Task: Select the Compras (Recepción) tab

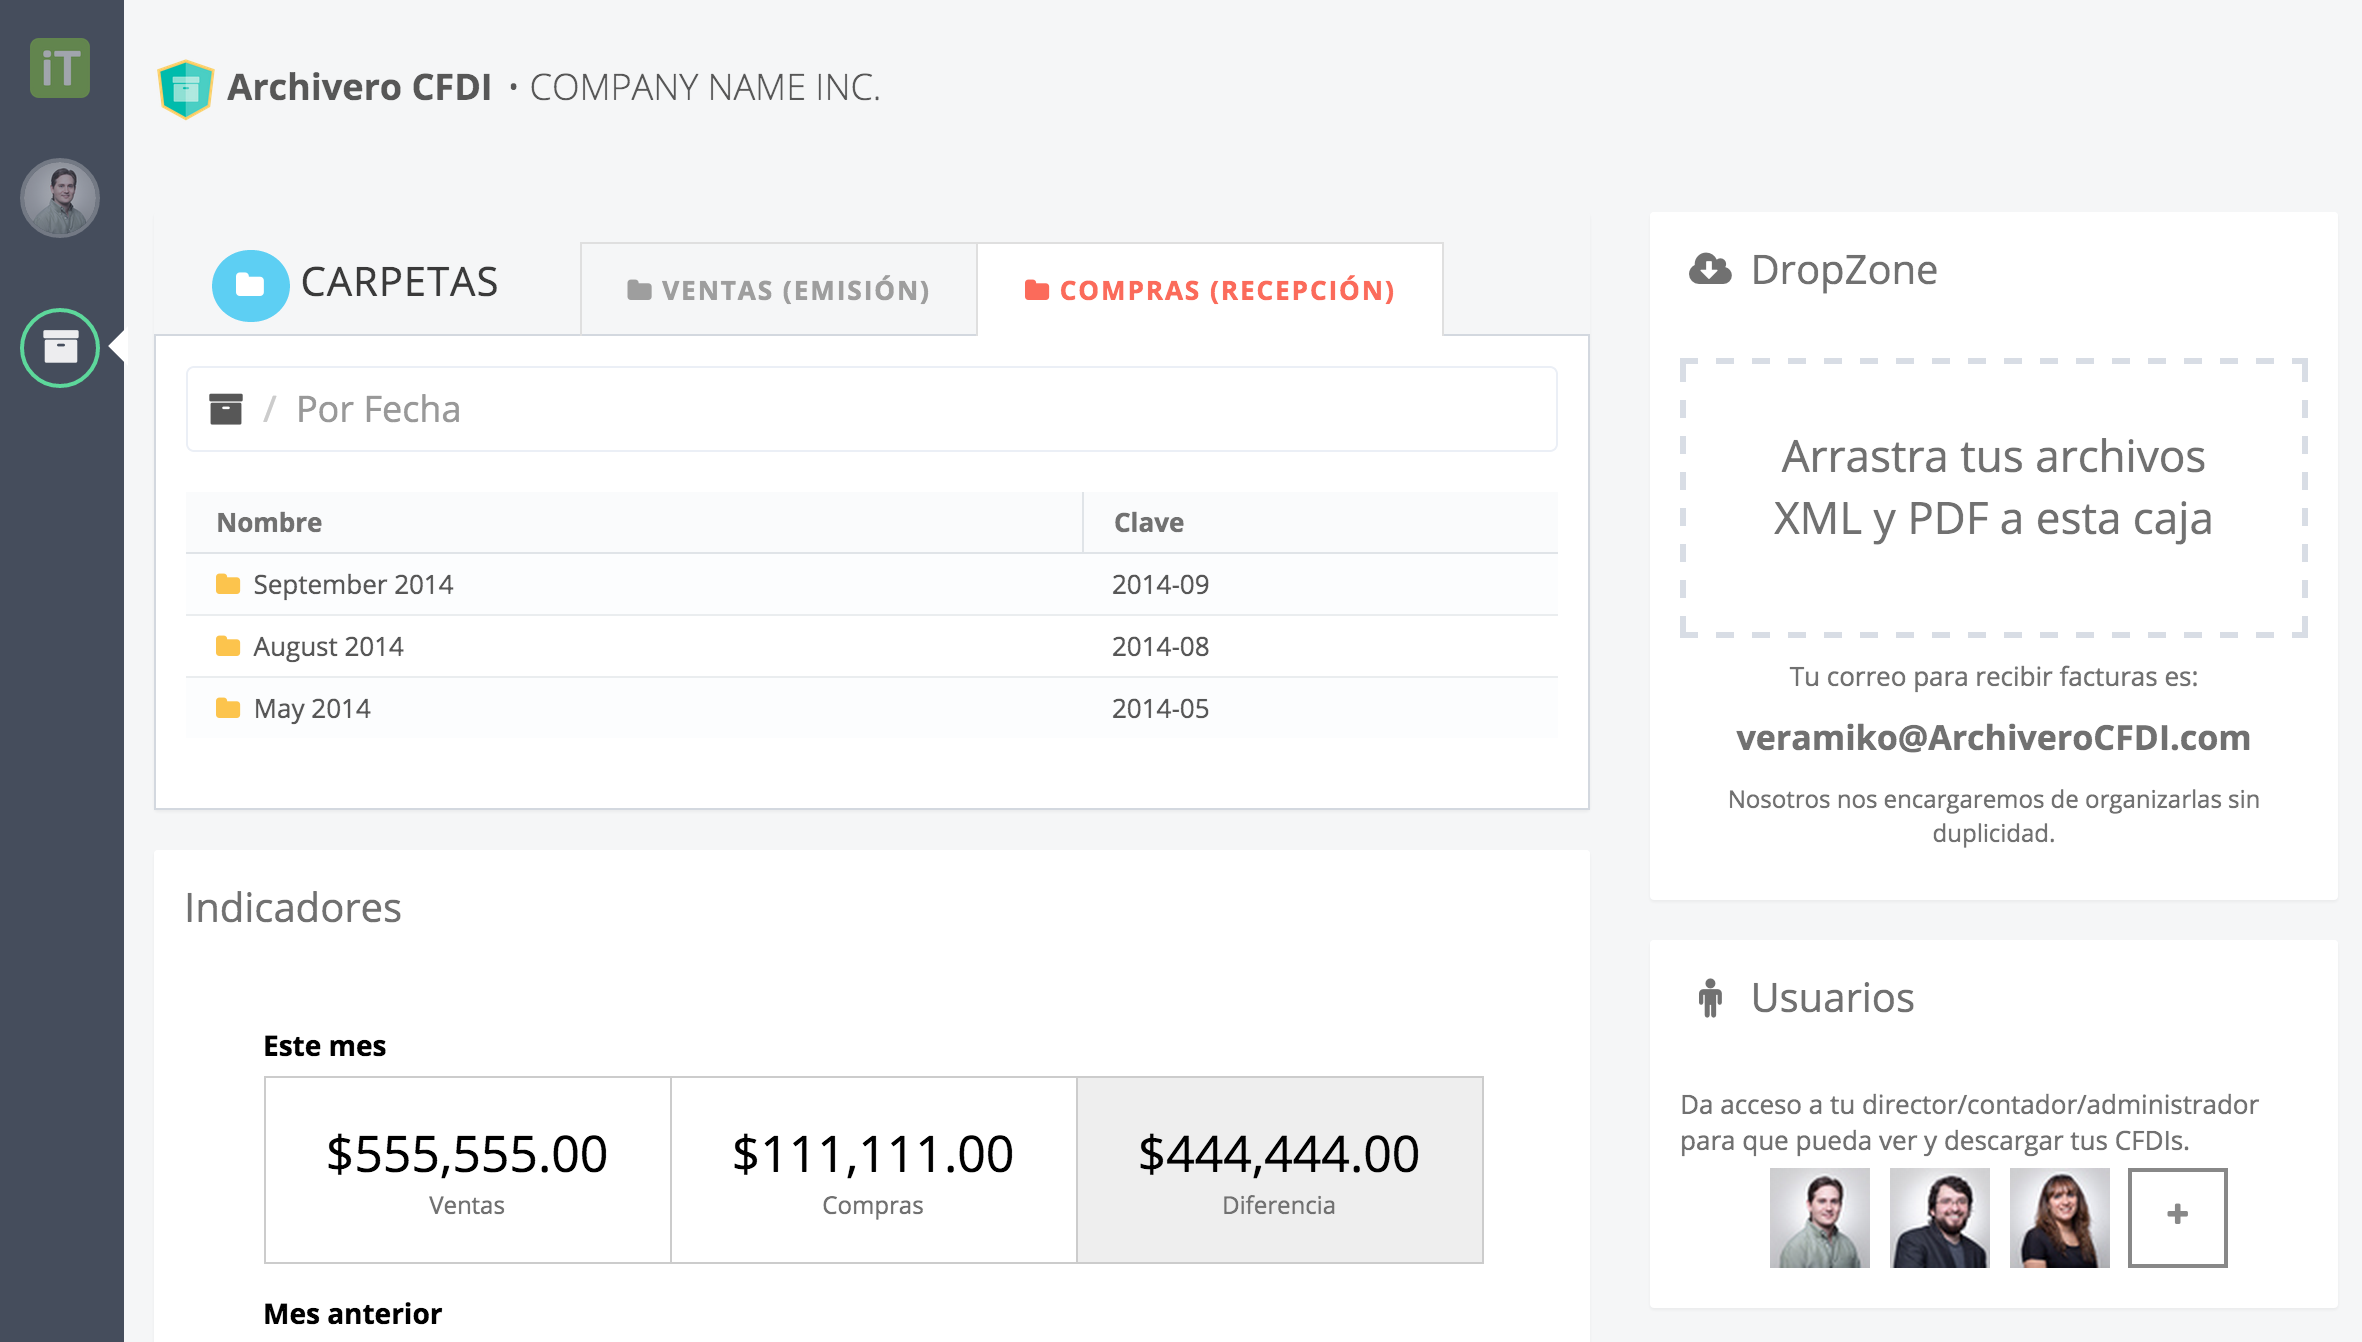Action: [1209, 290]
